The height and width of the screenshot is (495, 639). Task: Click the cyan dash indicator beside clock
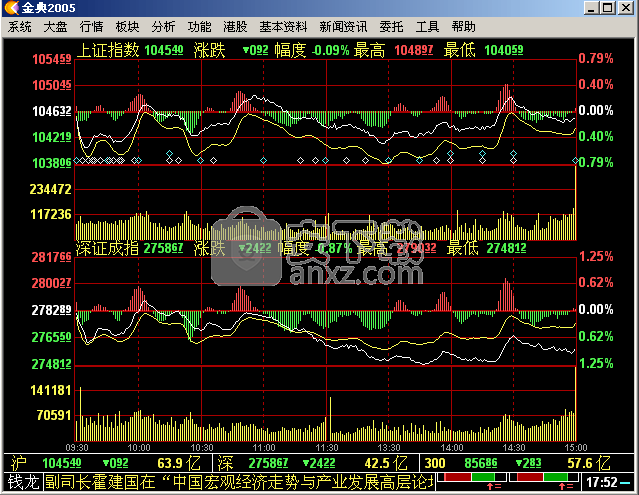tap(625, 483)
